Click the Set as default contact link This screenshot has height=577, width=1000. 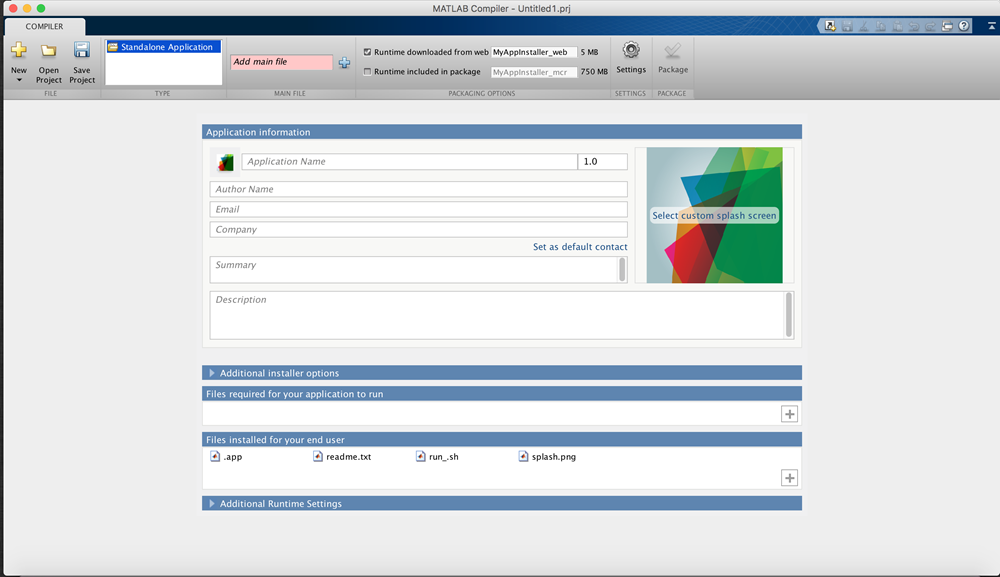580,247
